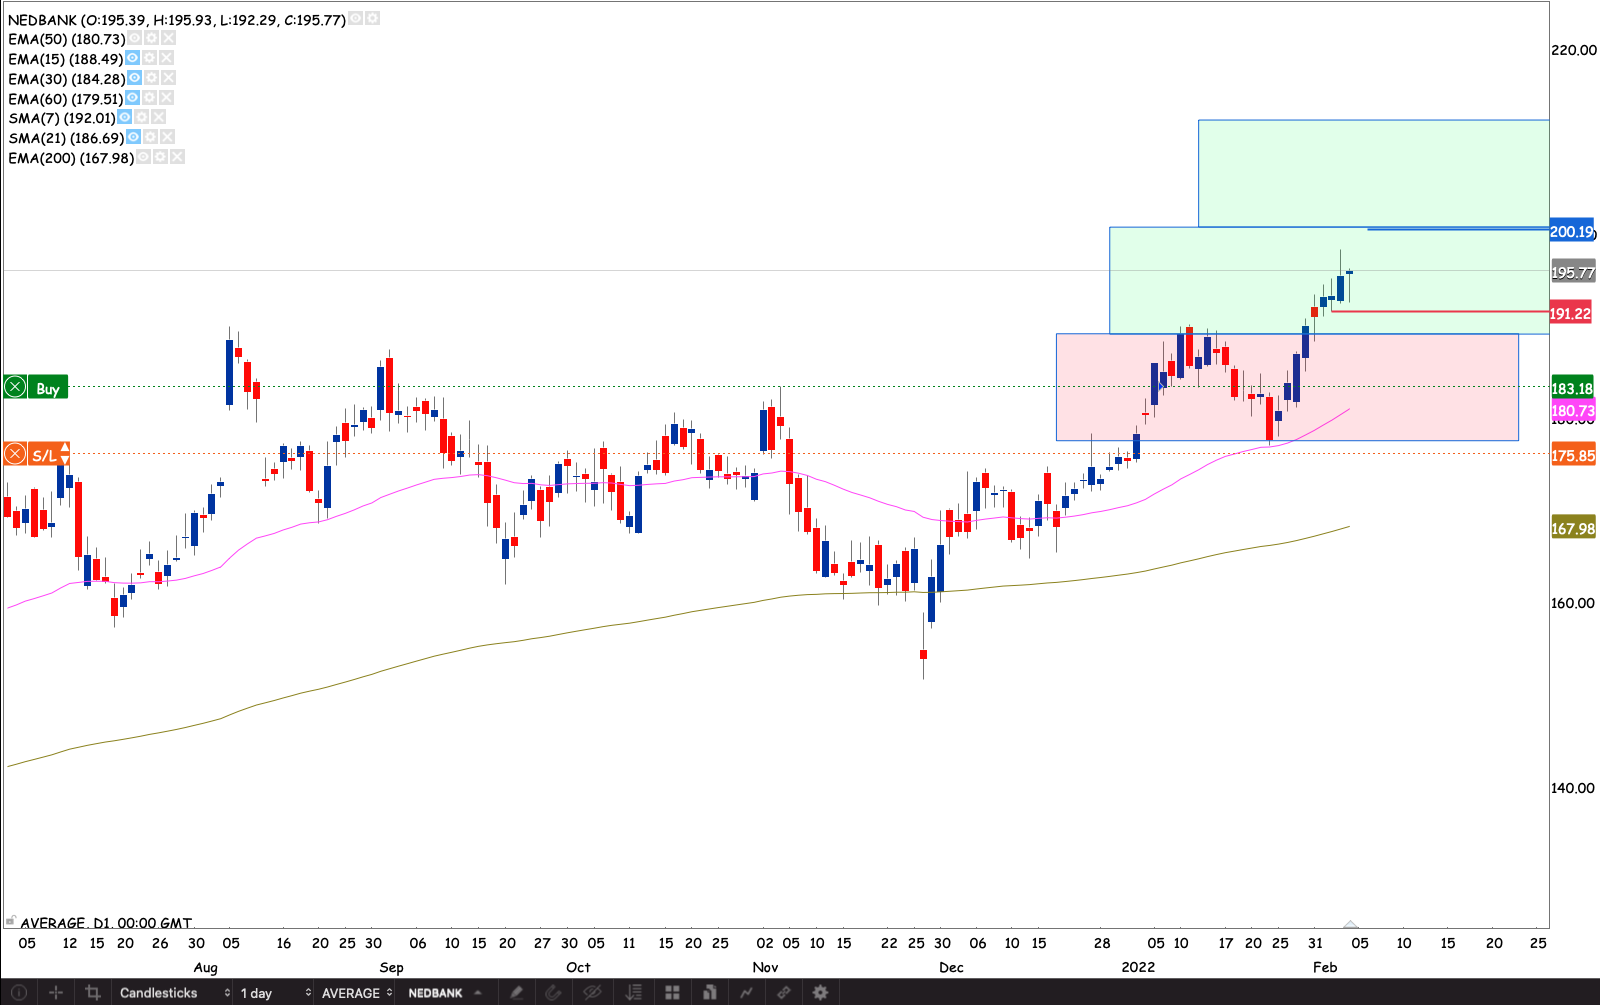Open the indicators line-chart icon
The image size is (1600, 1005).
point(746,992)
